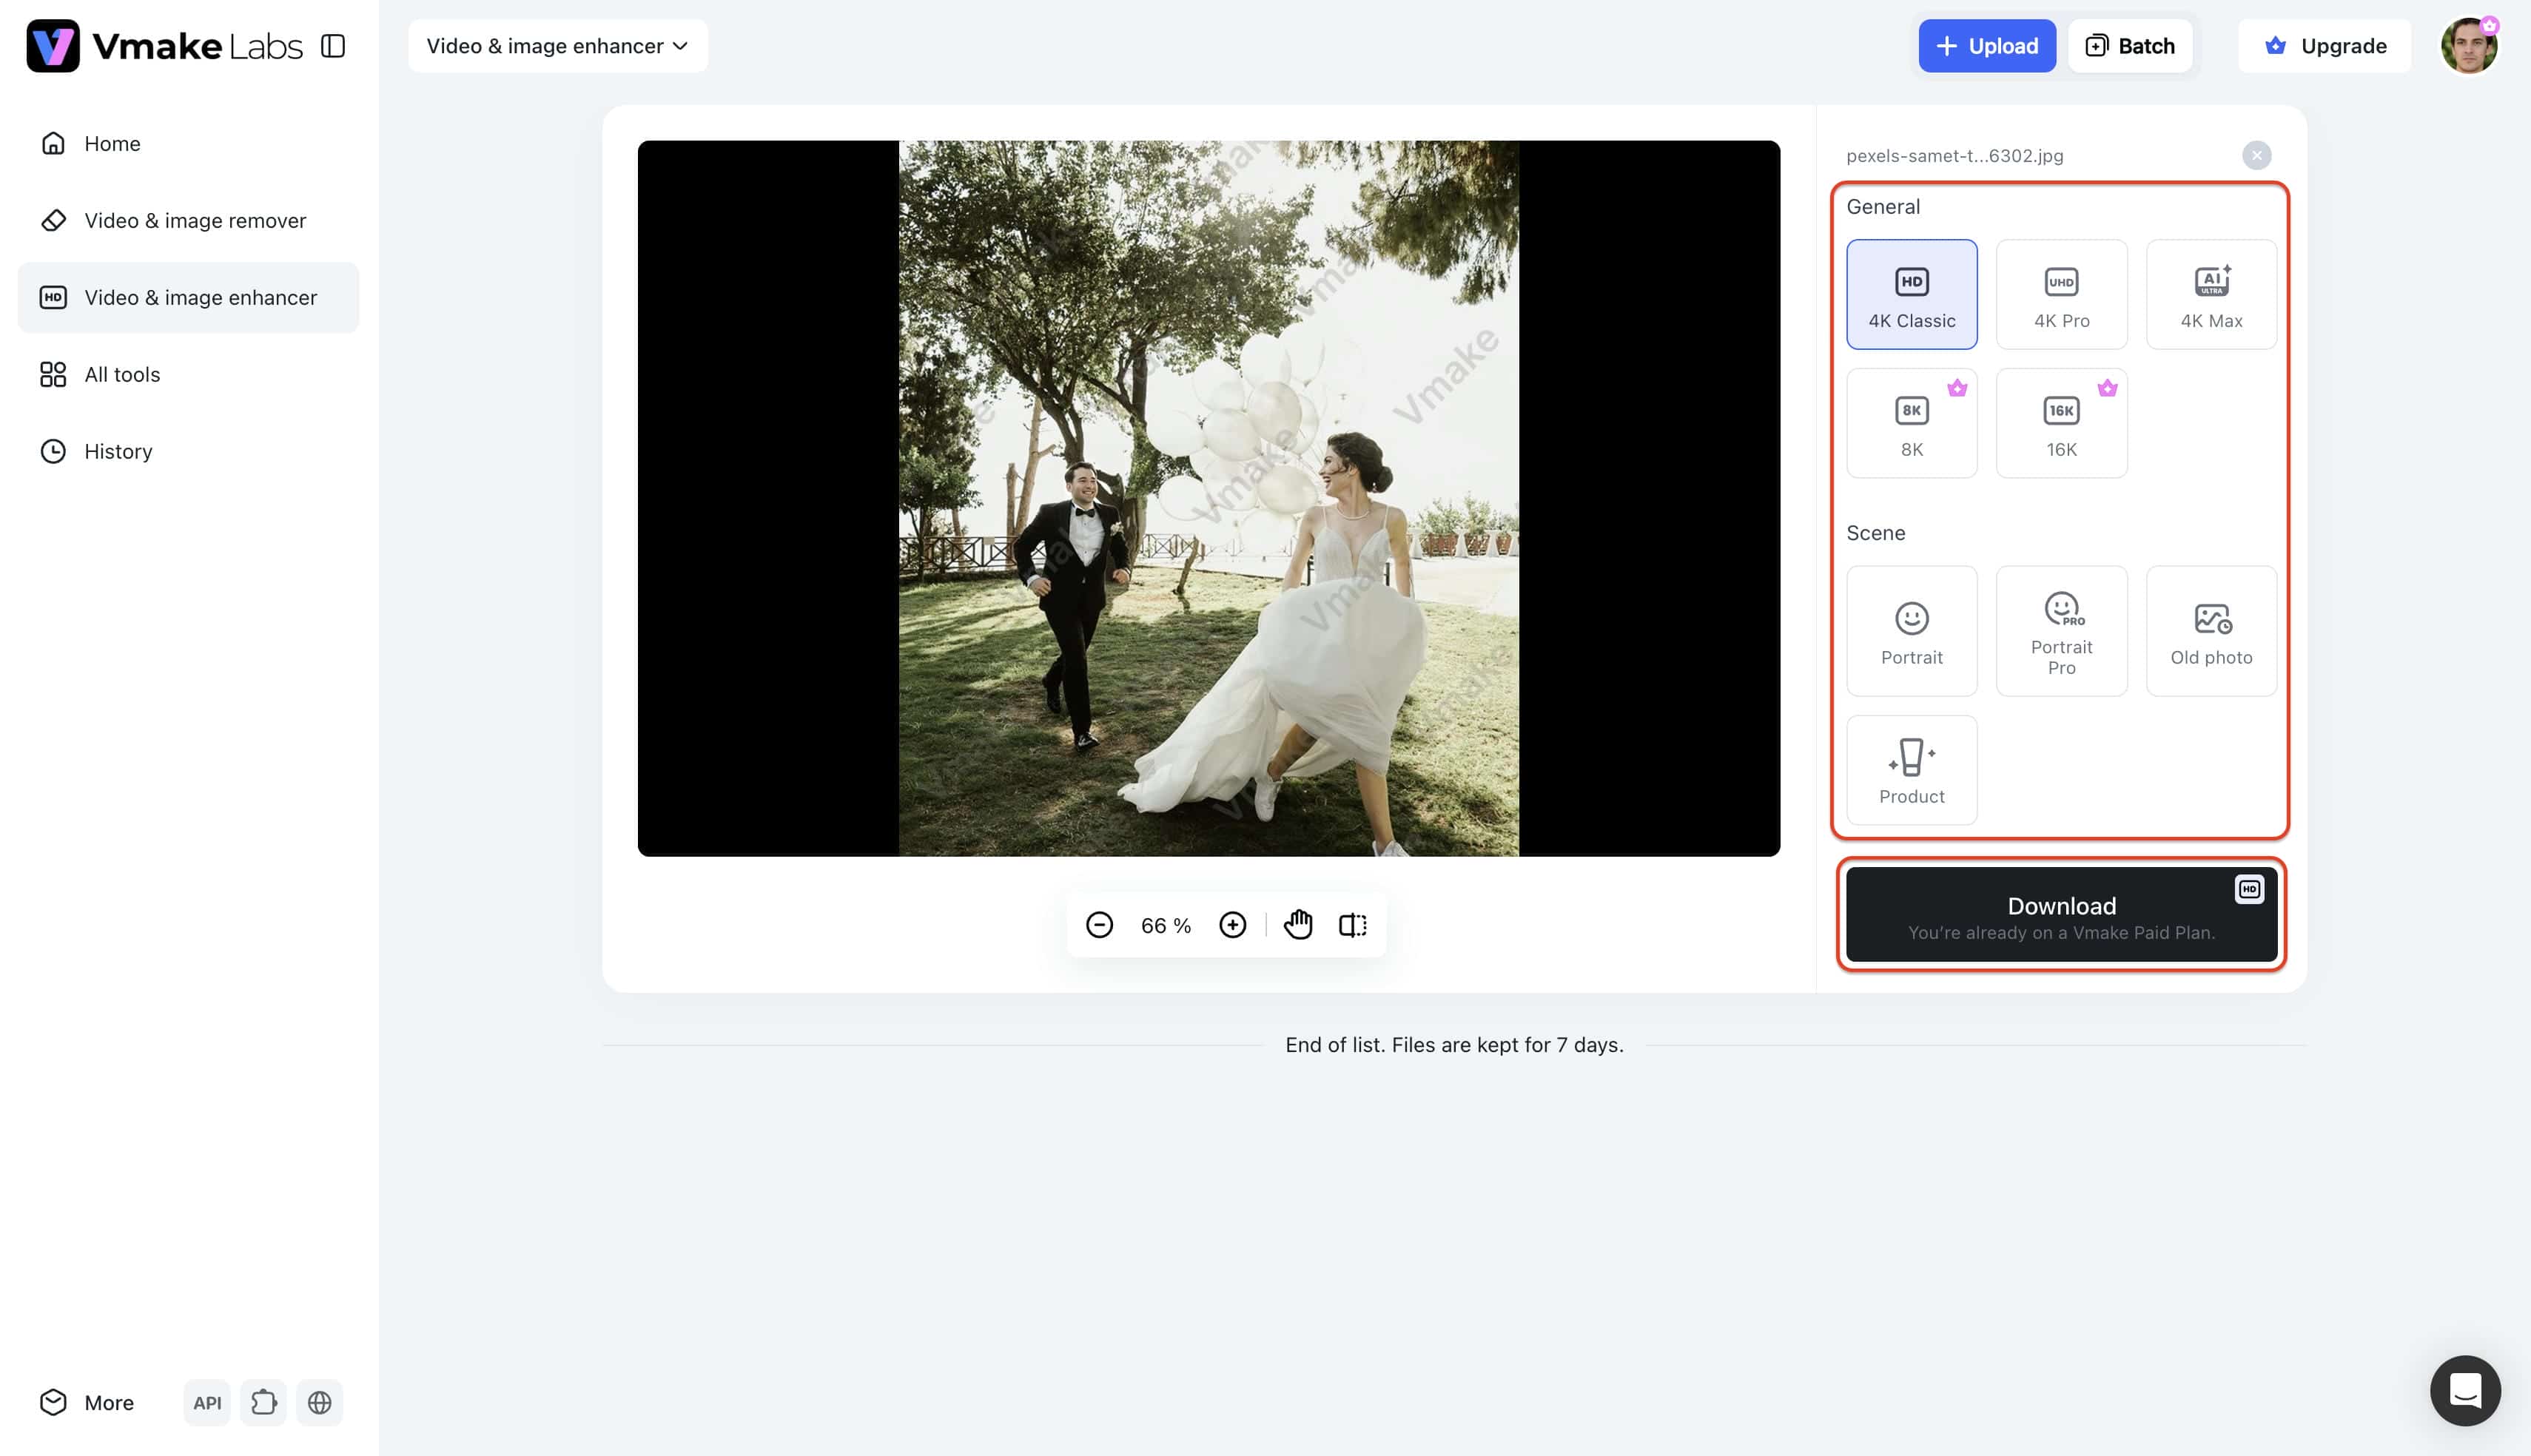This screenshot has height=1456, width=2531.
Task: Click the wedding photo preview
Action: (x=1208, y=498)
